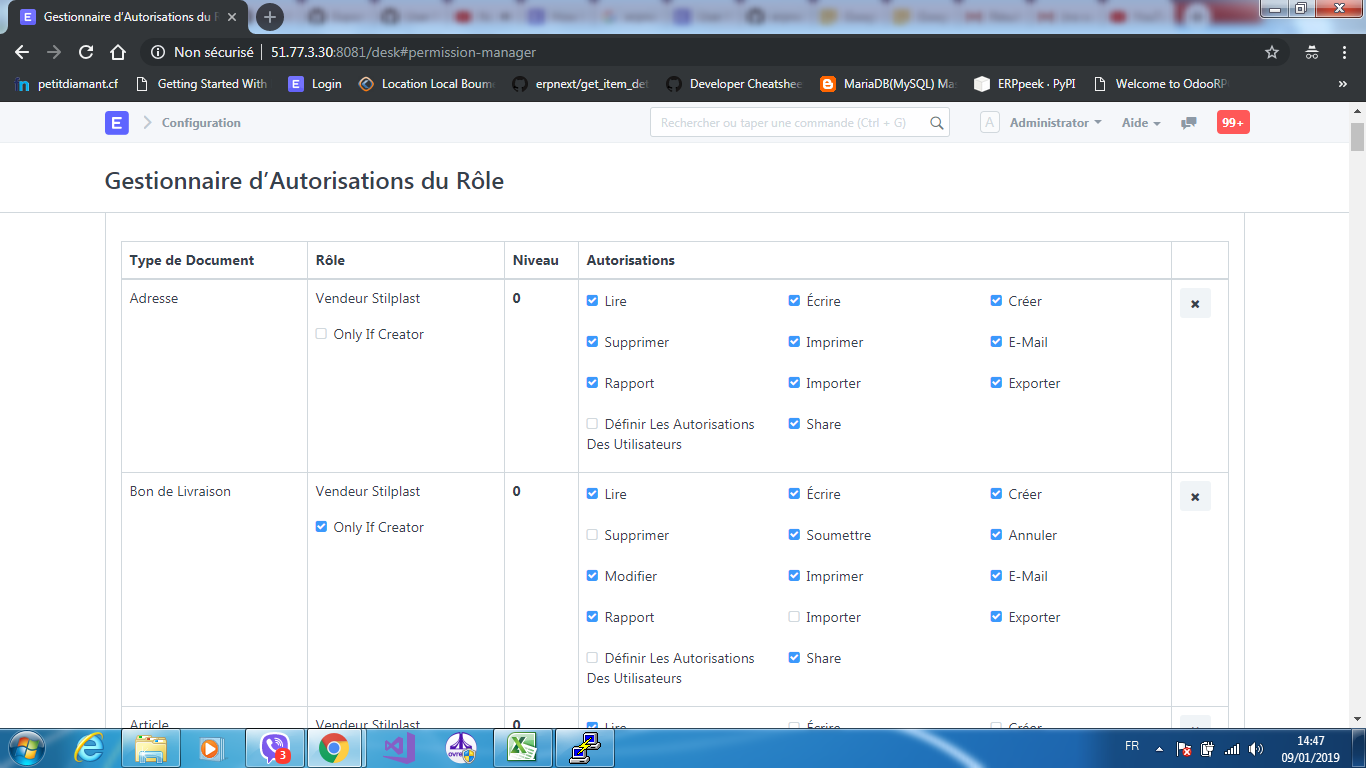This screenshot has width=1366, height=768.
Task: Go to the Configuration breadcrumb
Action: (201, 123)
